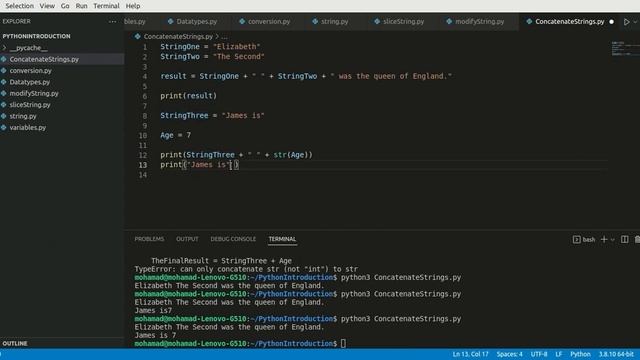Click the code minimap preview

[625, 48]
